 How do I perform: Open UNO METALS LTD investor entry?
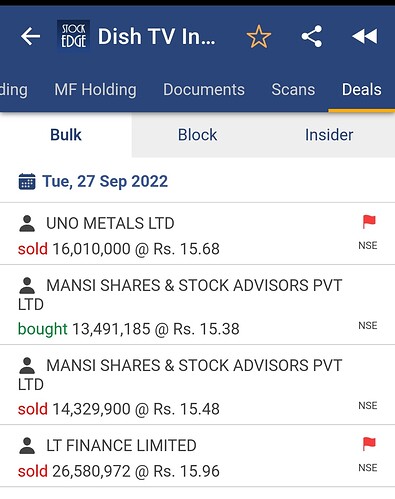point(197,234)
